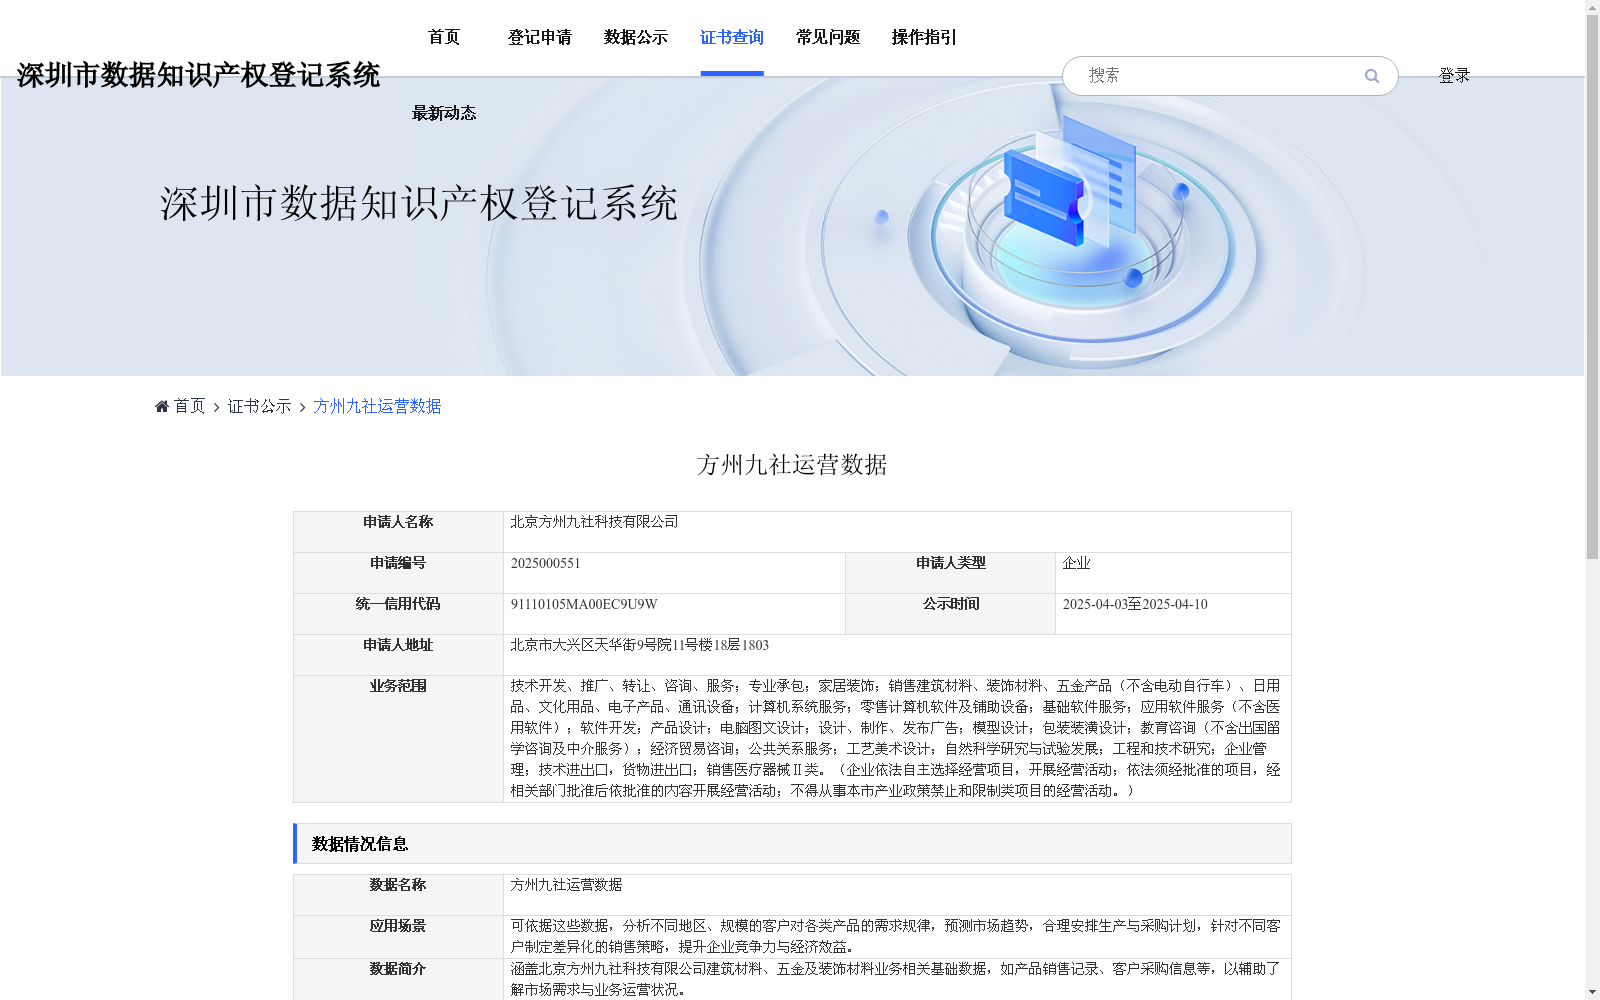This screenshot has height=1000, width=1600.
Task: Open the 操作指引 menu item
Action: pyautogui.click(x=924, y=37)
